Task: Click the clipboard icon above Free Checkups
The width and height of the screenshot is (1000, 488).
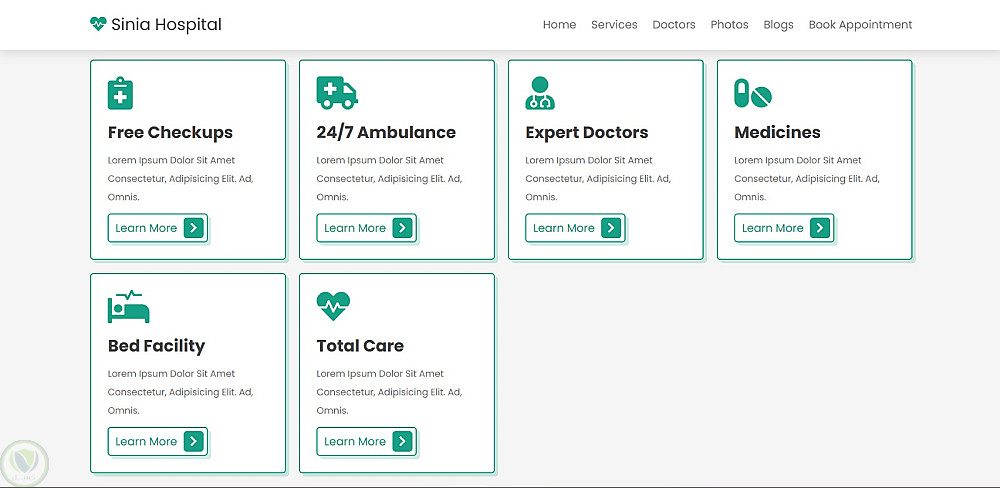Action: tap(120, 93)
